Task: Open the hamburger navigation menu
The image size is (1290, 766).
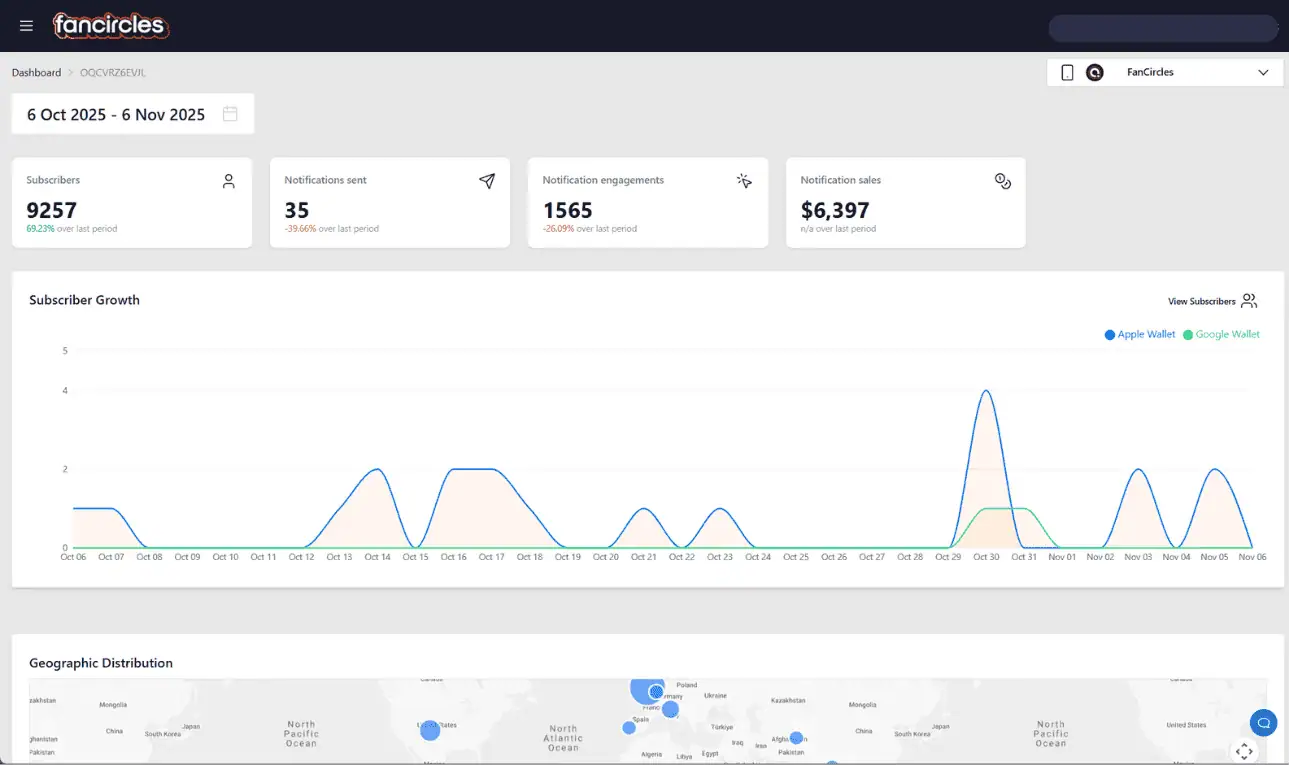Action: click(x=26, y=26)
